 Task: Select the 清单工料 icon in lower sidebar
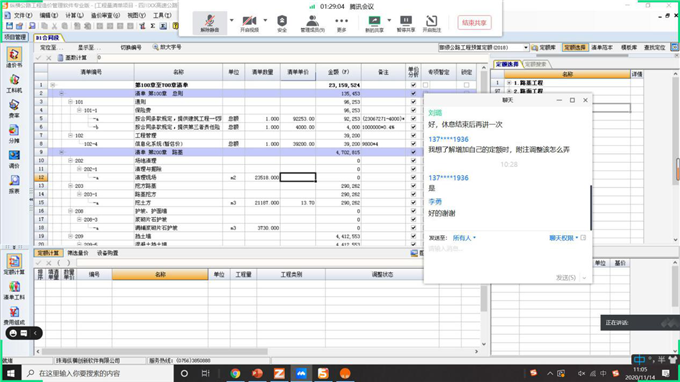coord(14,290)
